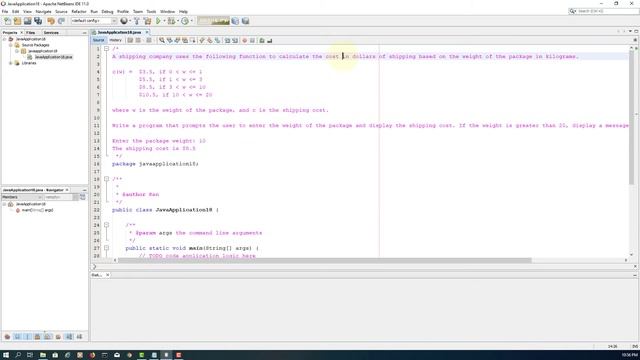Image resolution: width=640 pixels, height=360 pixels.
Task: Collapse the Source Packages tree node
Action: point(11,45)
